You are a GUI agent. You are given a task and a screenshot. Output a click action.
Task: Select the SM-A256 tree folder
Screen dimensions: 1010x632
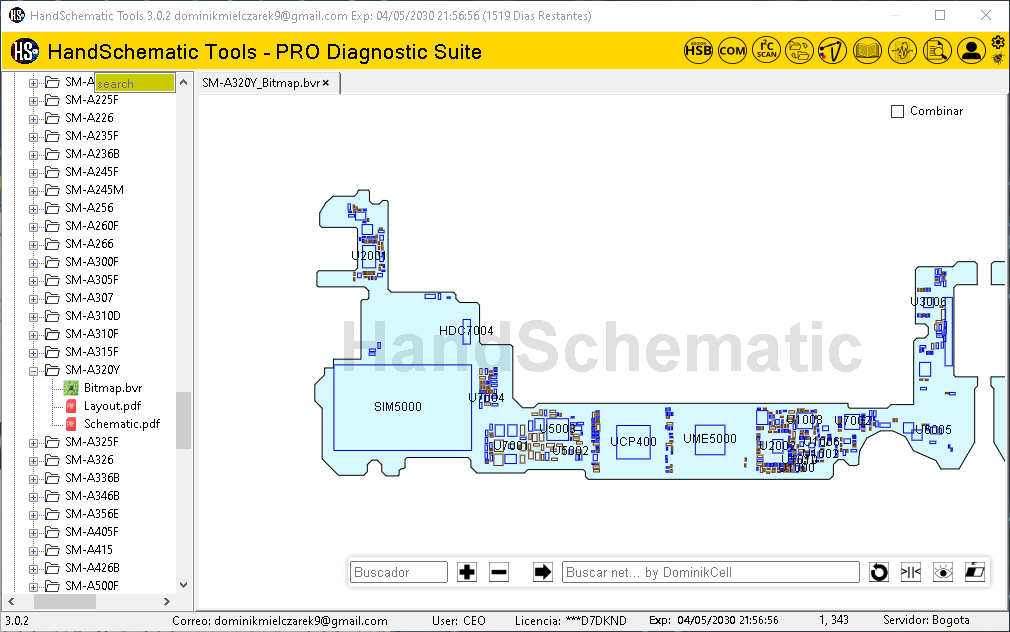pyautogui.click(x=89, y=208)
